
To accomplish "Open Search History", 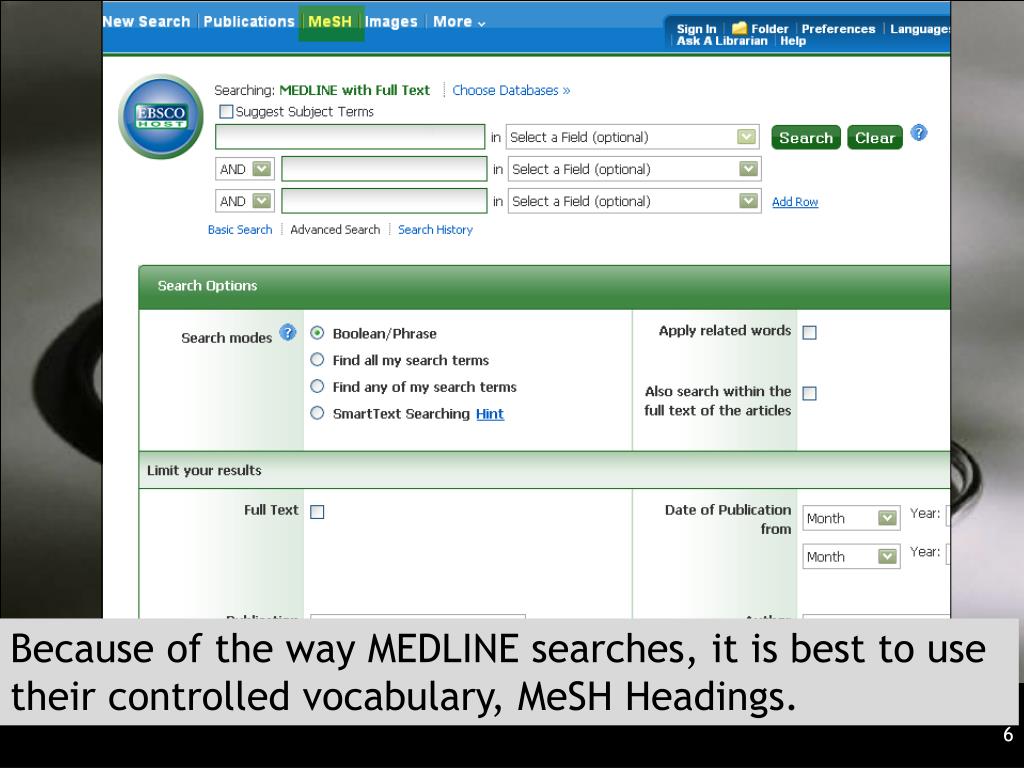I will (435, 230).
